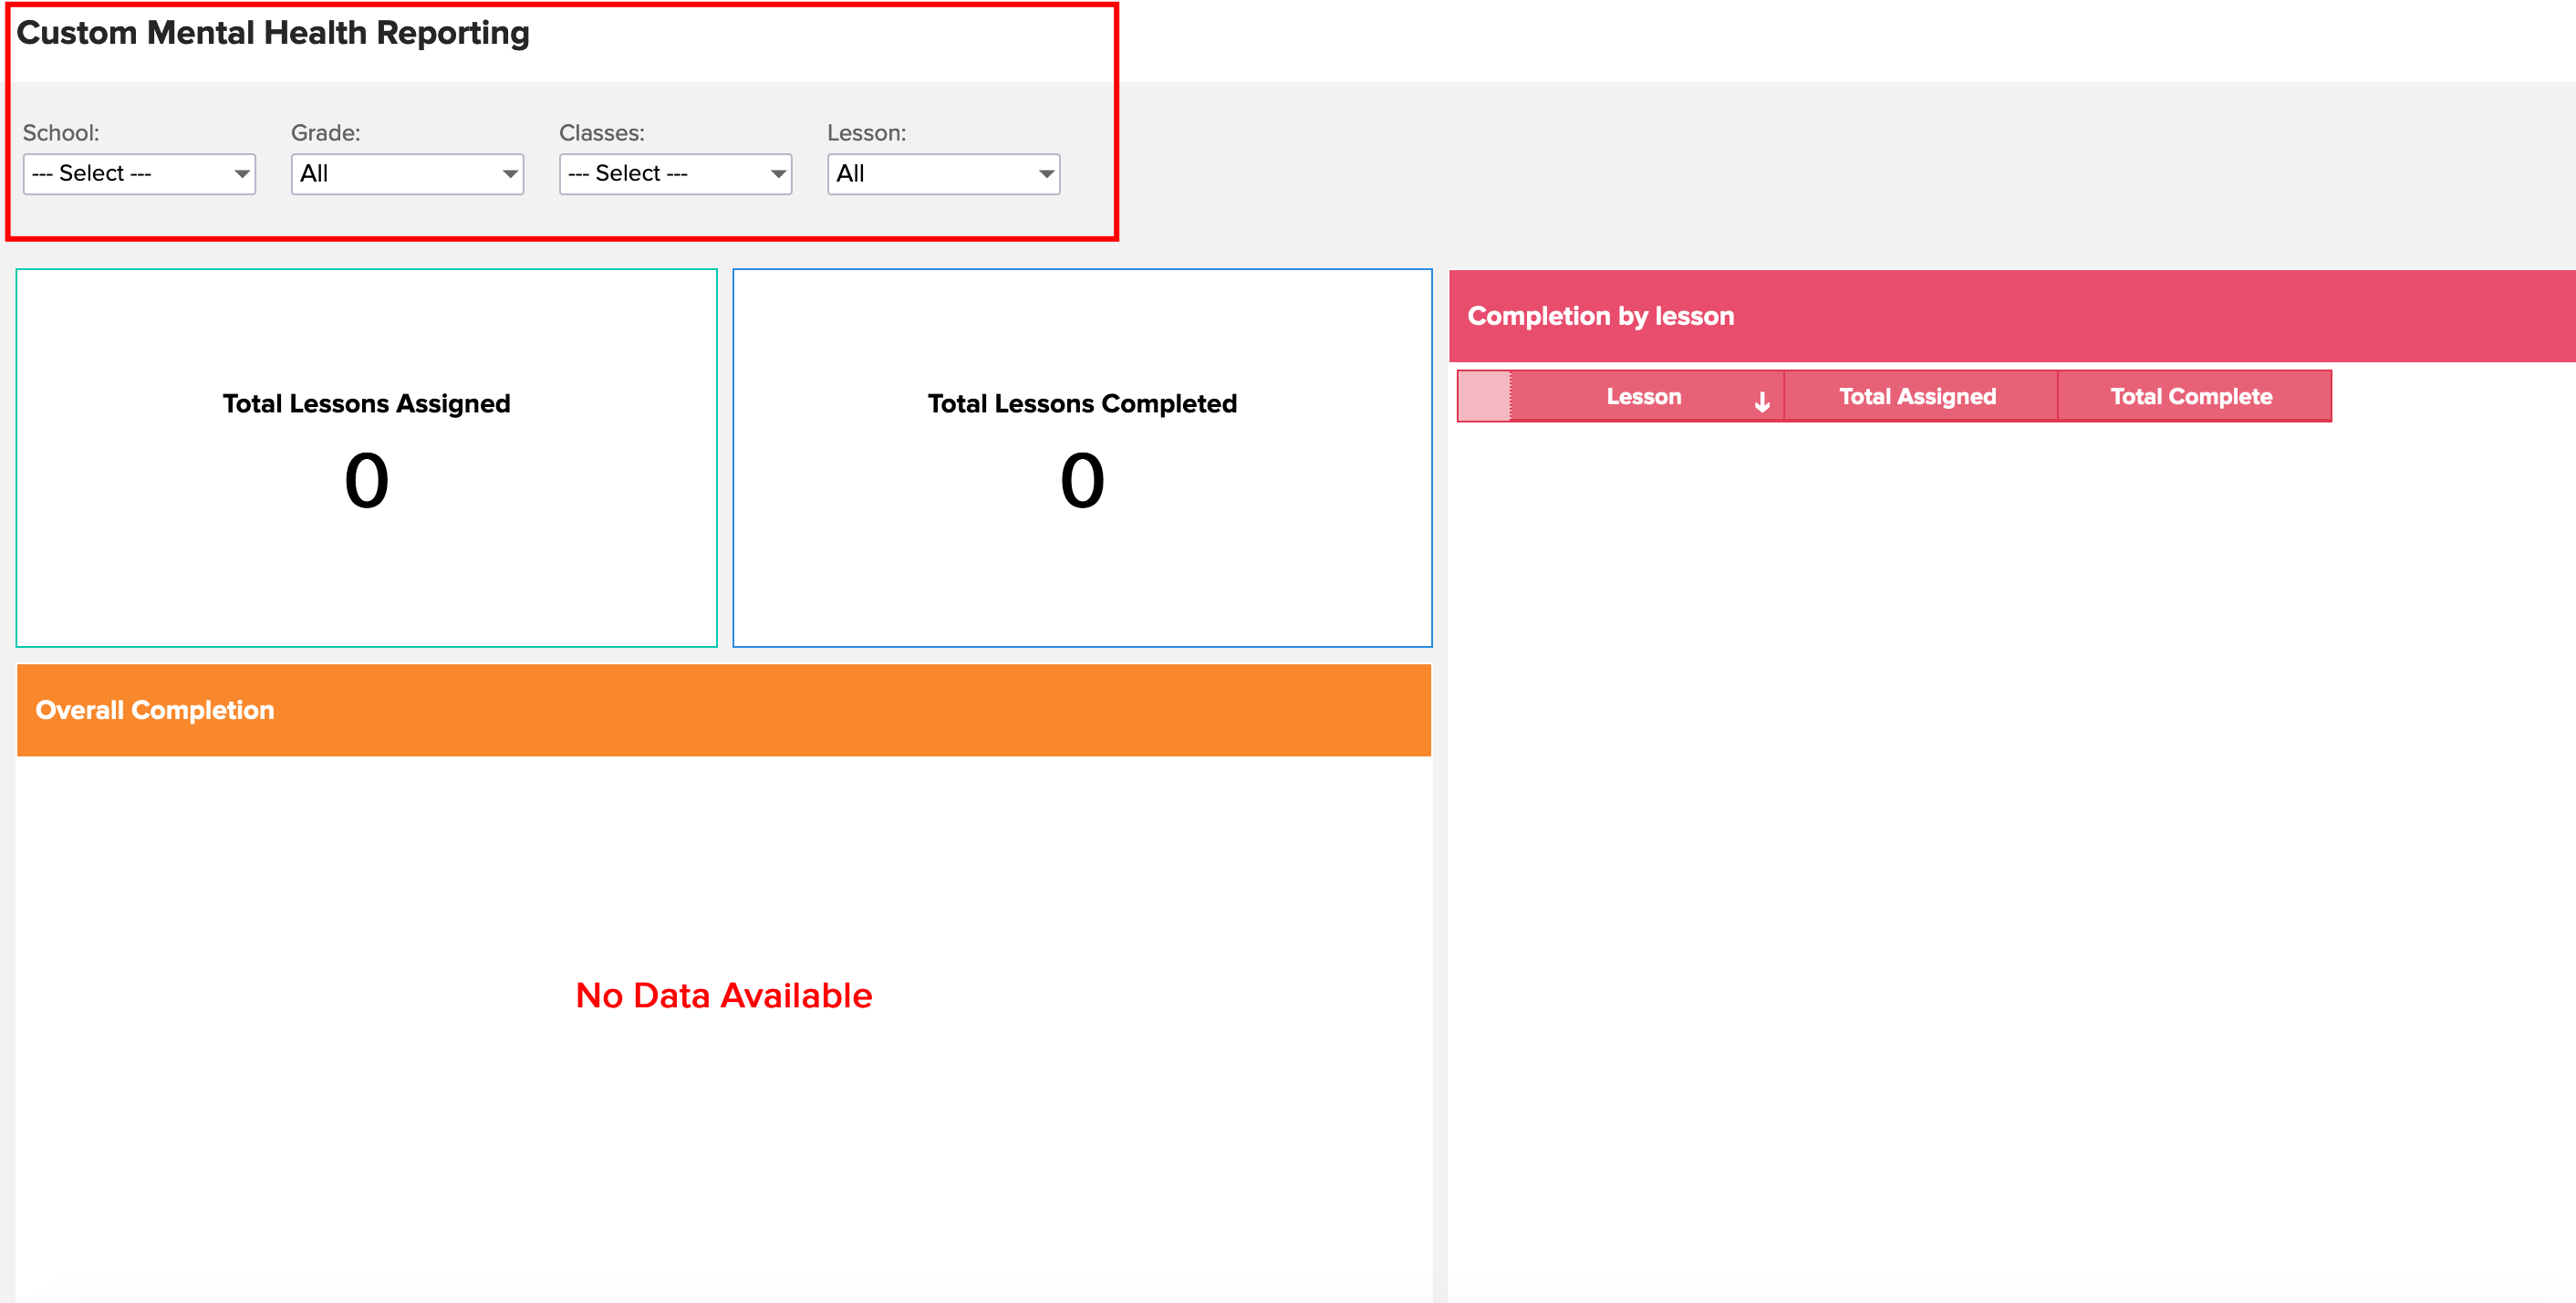Screen dimensions: 2576x1303
Task: Select the Total Lessons Completed card title
Action: 1082,404
